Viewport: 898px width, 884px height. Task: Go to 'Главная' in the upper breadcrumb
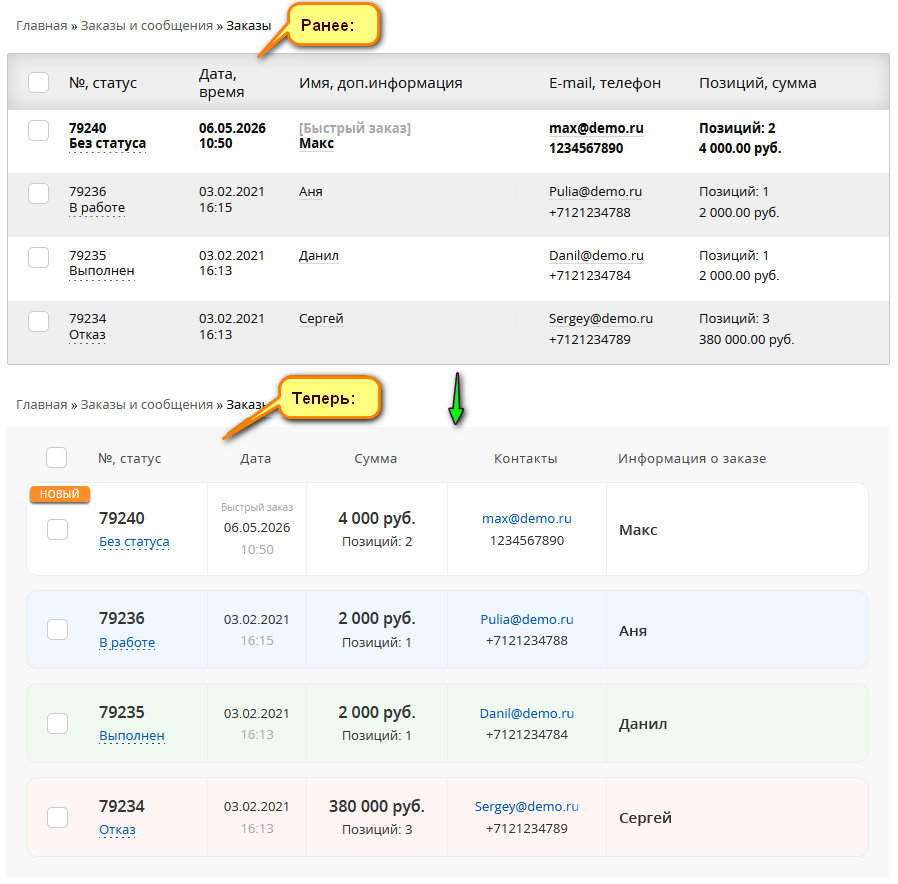pyautogui.click(x=41, y=26)
